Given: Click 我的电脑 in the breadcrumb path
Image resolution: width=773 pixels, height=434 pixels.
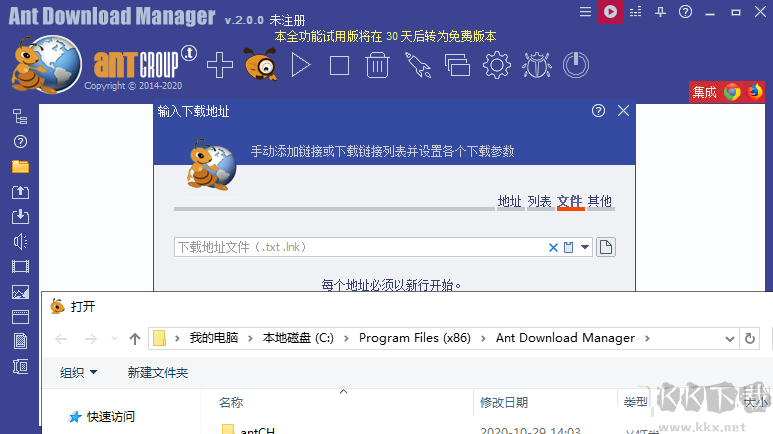Looking at the screenshot, I should [x=214, y=338].
